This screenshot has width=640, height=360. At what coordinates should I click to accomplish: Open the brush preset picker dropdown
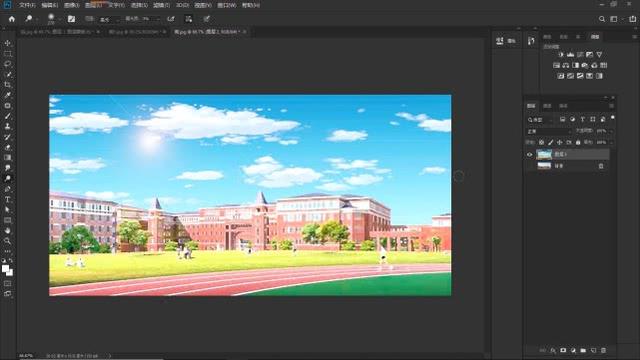coord(60,19)
